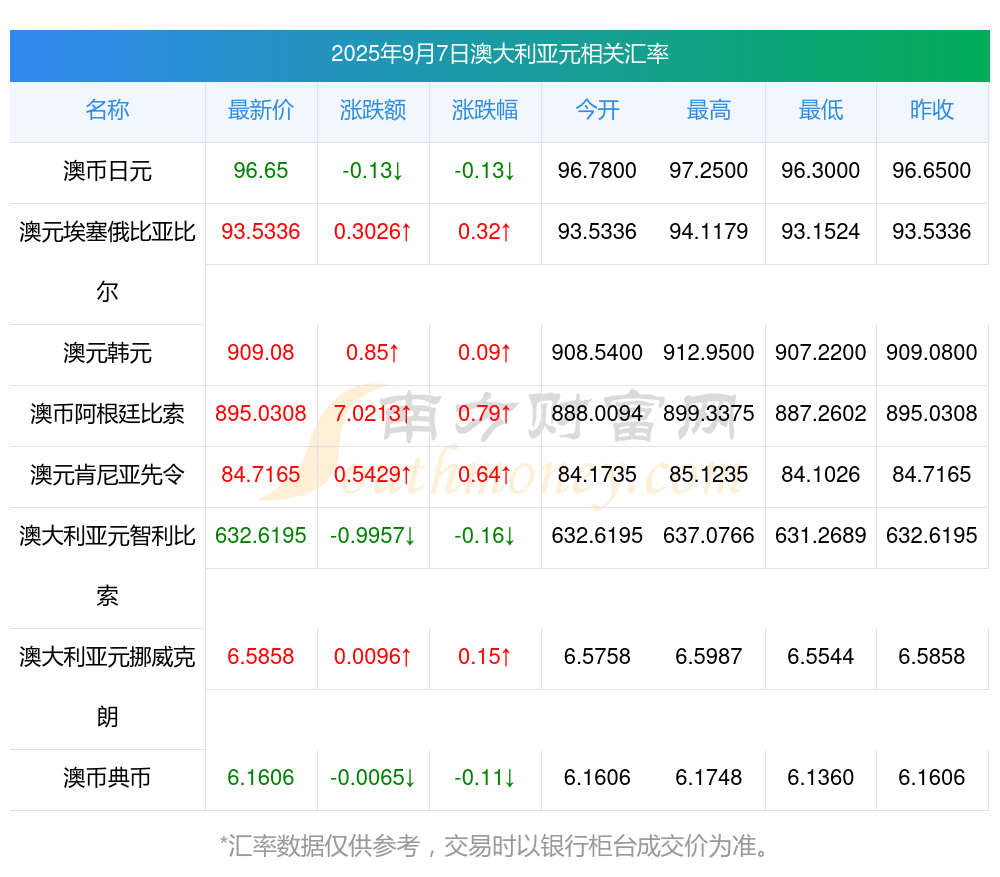Click the change percent 0.79↑
Screen dimensions: 1000x877
pos(485,414)
